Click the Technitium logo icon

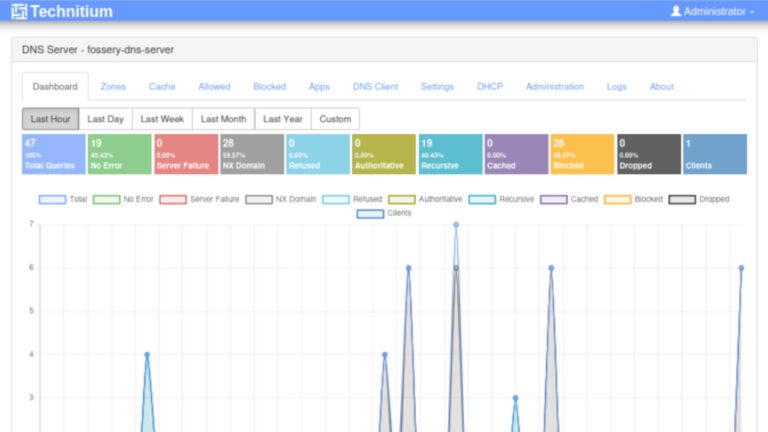19,11
